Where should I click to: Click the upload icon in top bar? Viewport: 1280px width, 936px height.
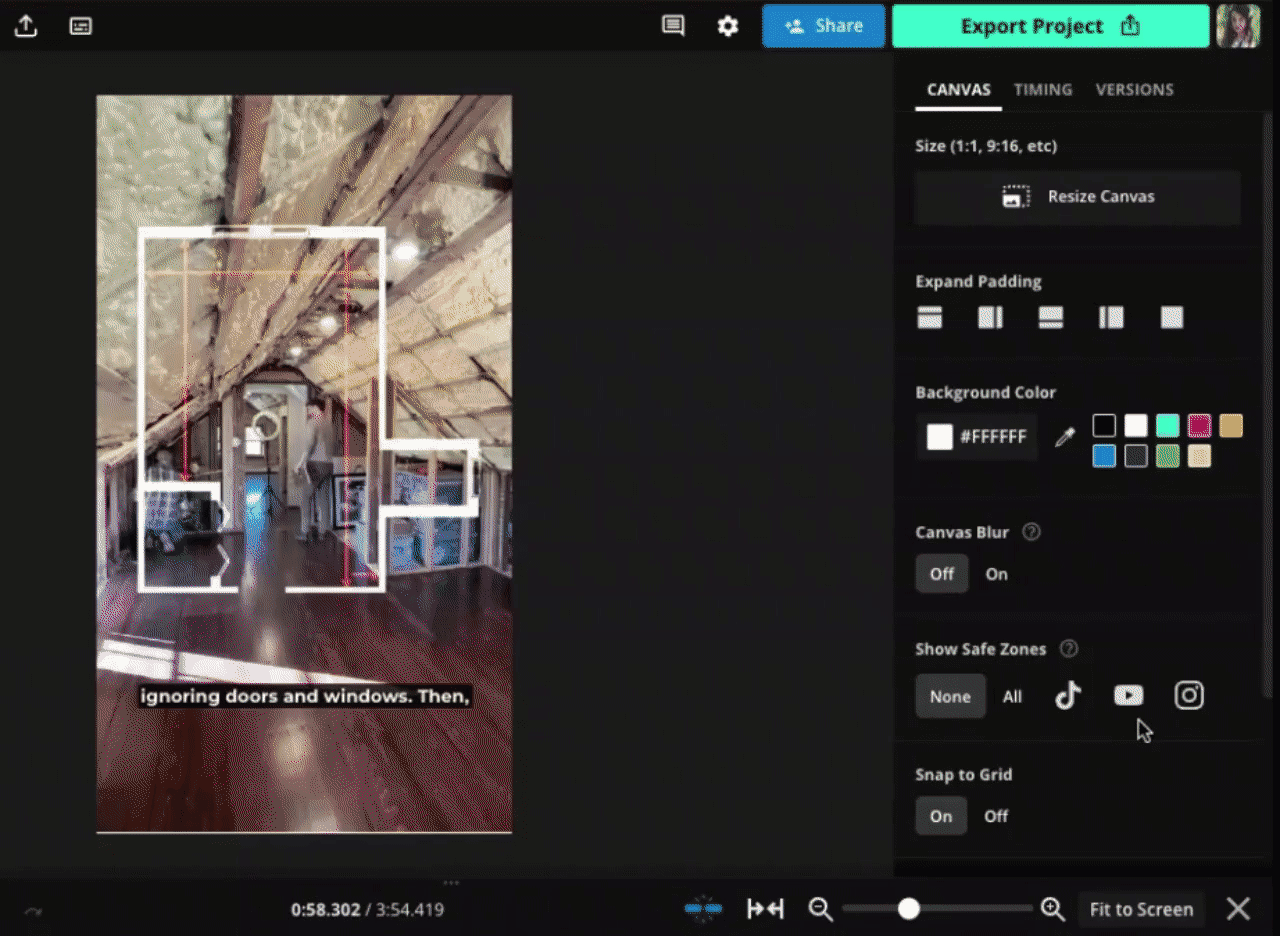coord(26,26)
